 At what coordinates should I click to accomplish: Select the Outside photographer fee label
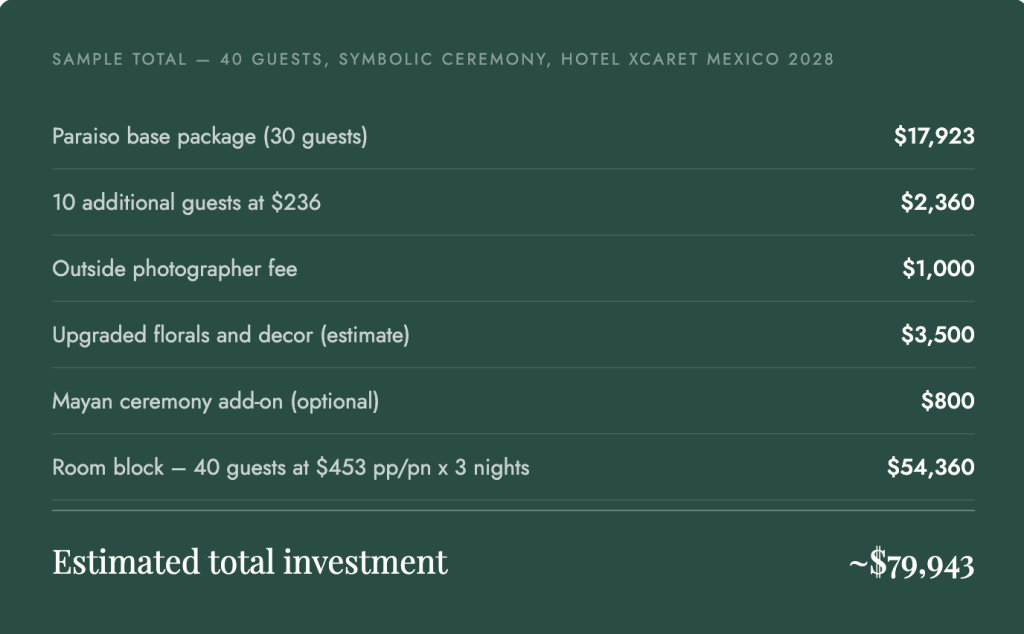point(174,269)
